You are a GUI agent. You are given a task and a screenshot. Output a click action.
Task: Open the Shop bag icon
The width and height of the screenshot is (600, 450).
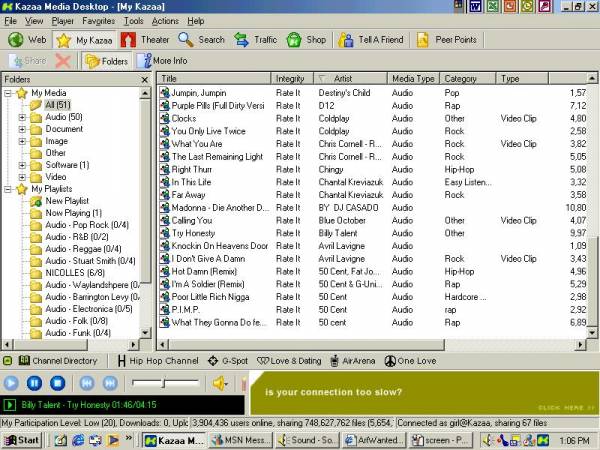(294, 40)
